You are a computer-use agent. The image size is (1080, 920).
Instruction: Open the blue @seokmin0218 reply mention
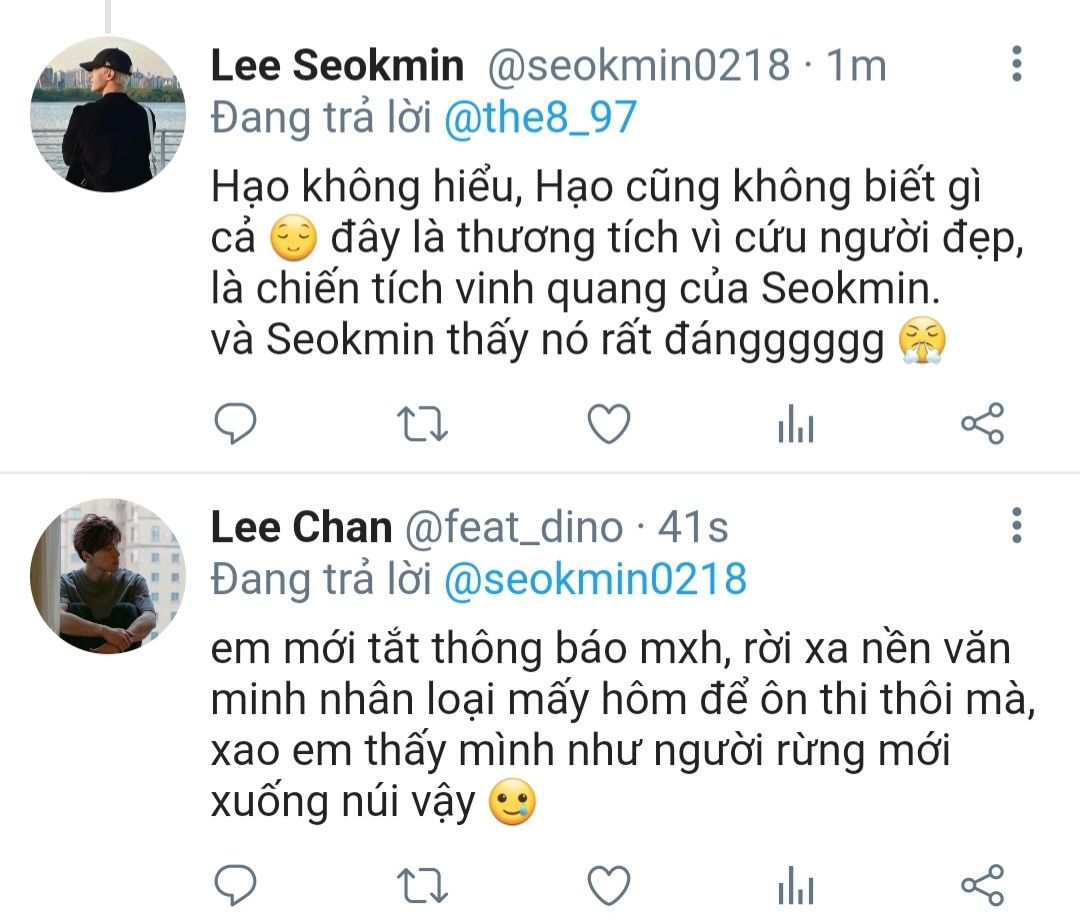pos(595,578)
